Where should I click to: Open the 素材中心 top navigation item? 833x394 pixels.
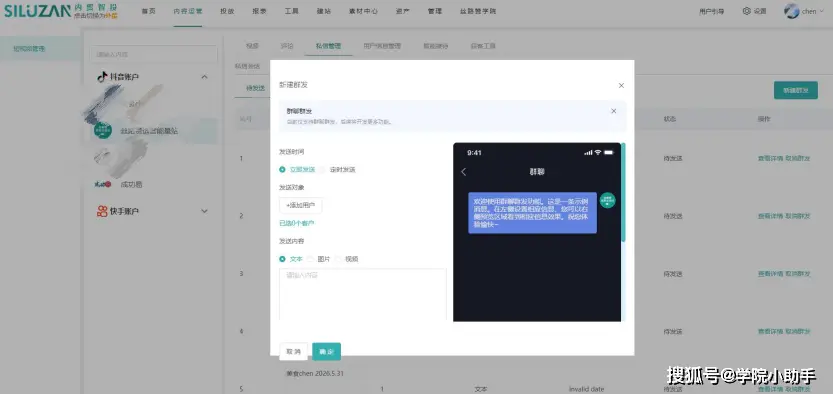click(363, 11)
